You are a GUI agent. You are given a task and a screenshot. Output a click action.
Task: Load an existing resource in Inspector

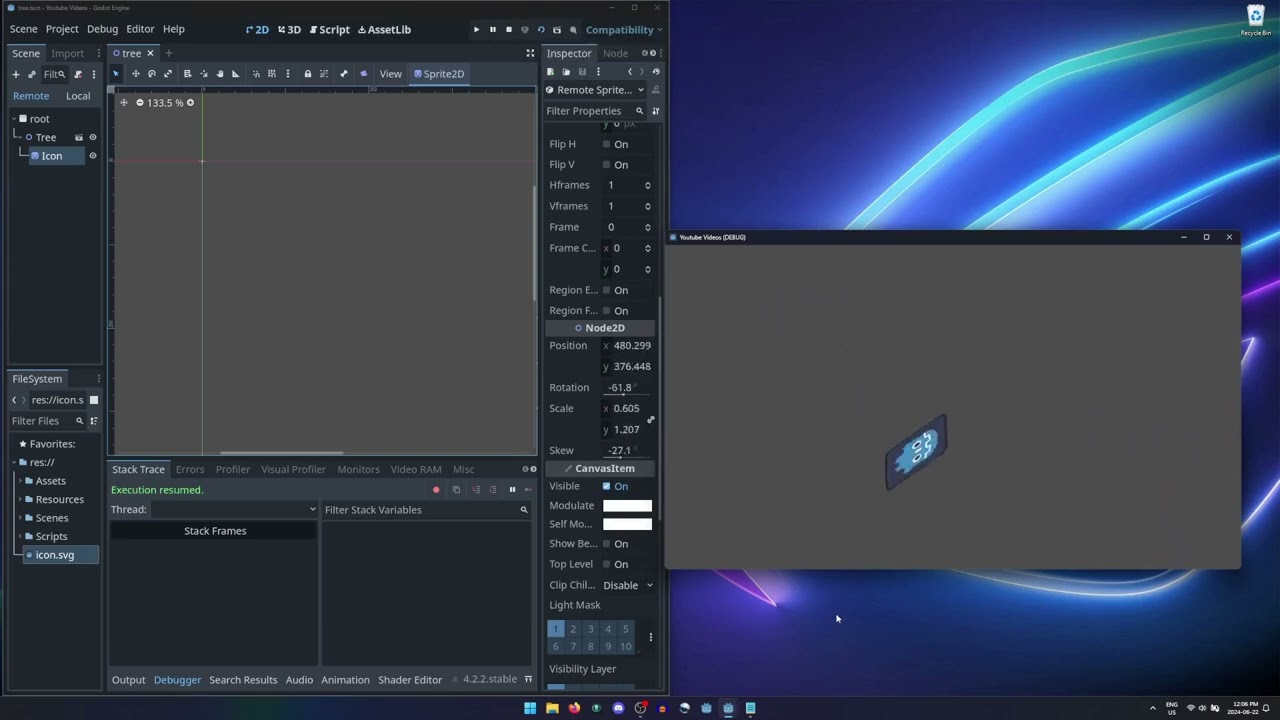pyautogui.click(x=566, y=72)
